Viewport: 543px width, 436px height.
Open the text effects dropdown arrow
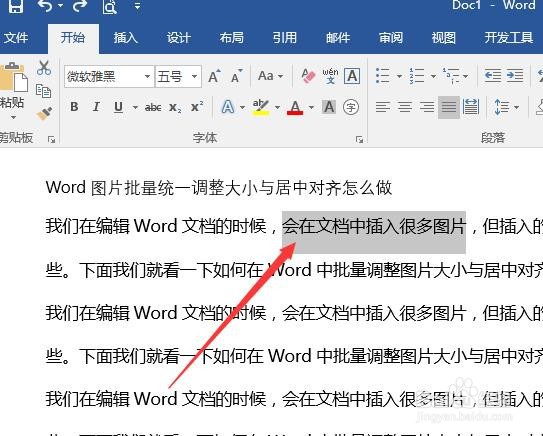pyautogui.click(x=242, y=107)
